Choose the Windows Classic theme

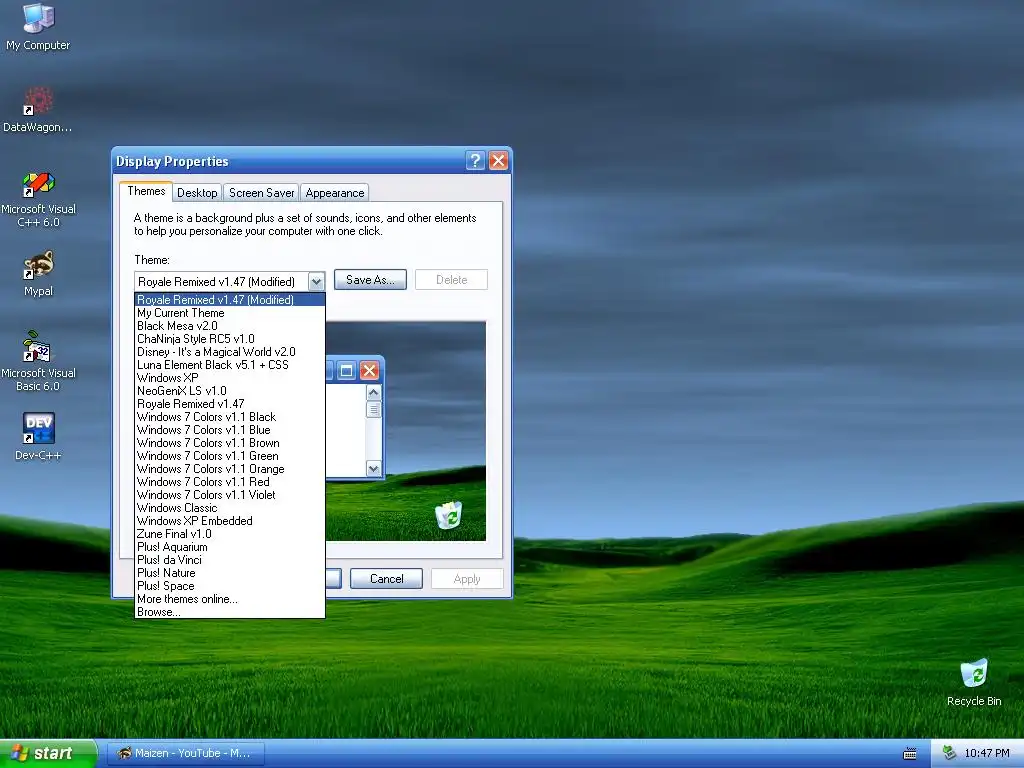(230, 508)
